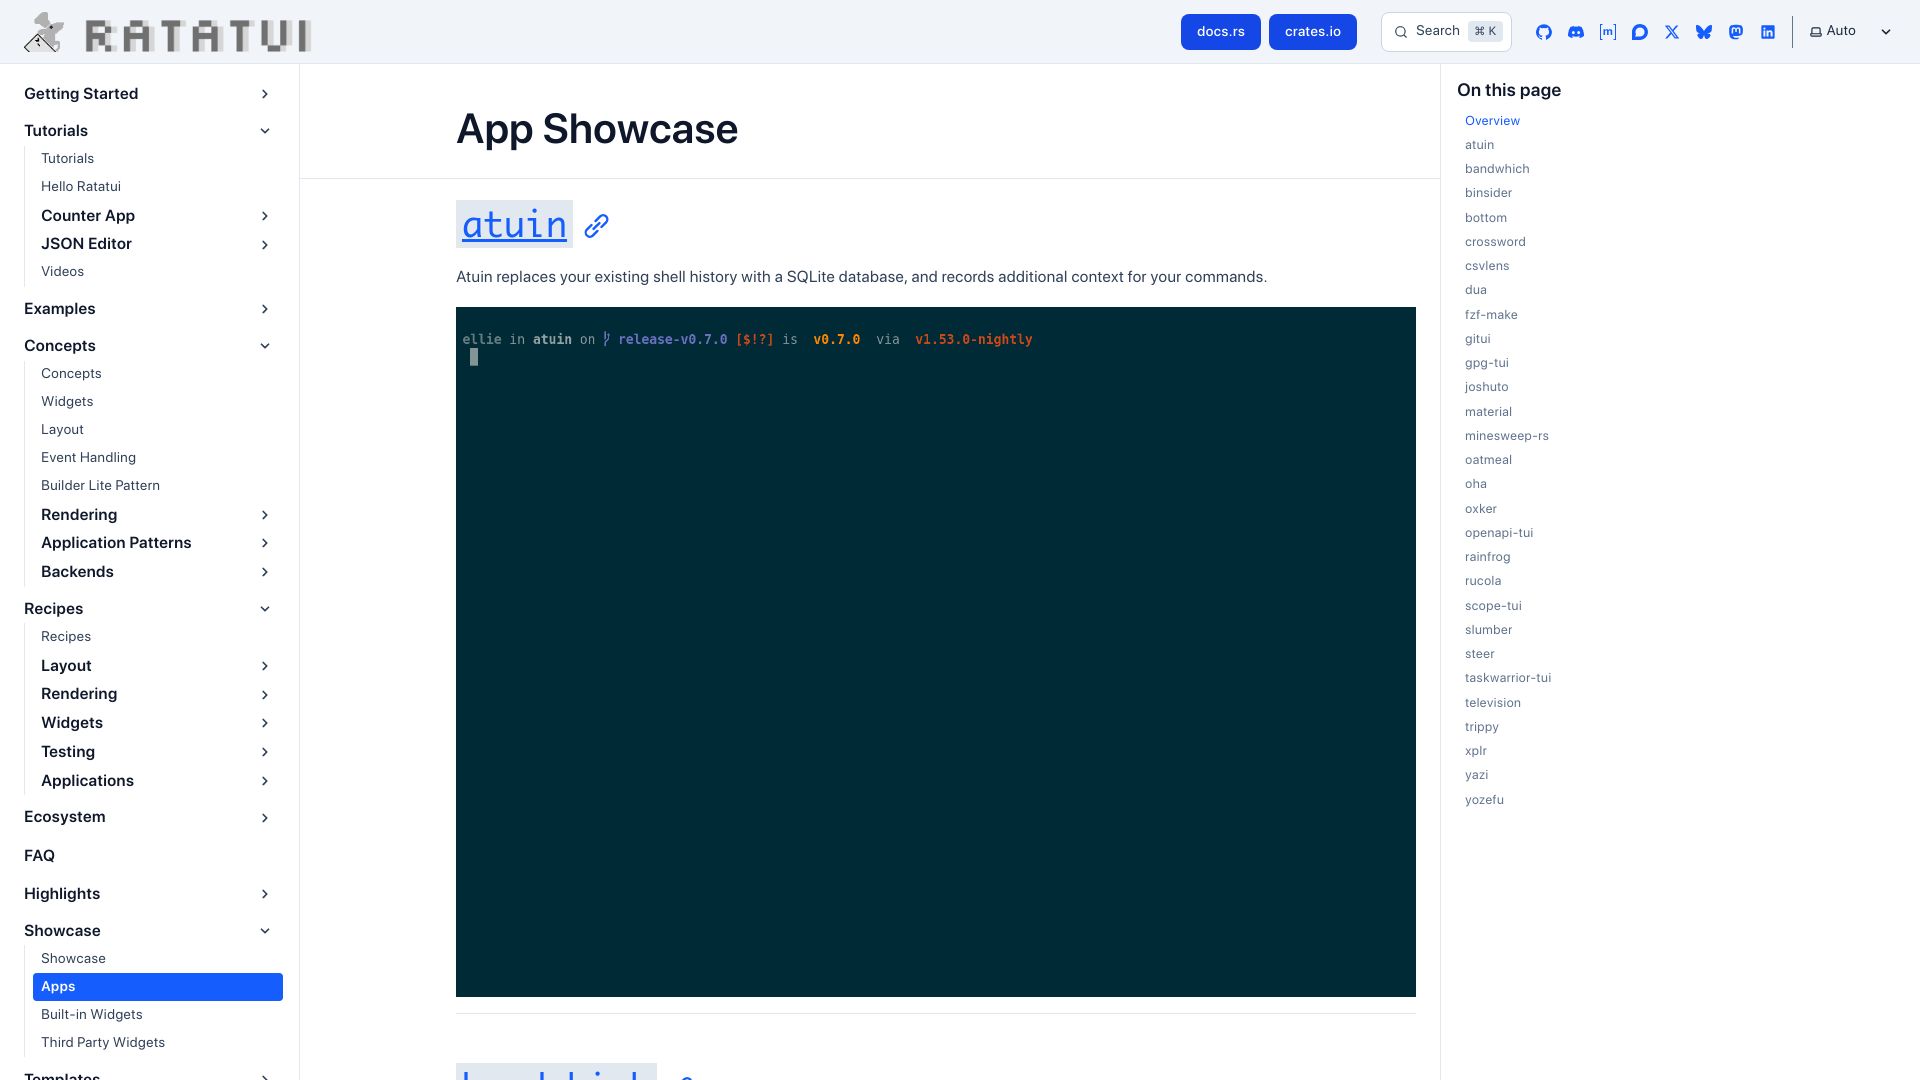Open Built-in Widgets showcase page

pyautogui.click(x=92, y=1015)
